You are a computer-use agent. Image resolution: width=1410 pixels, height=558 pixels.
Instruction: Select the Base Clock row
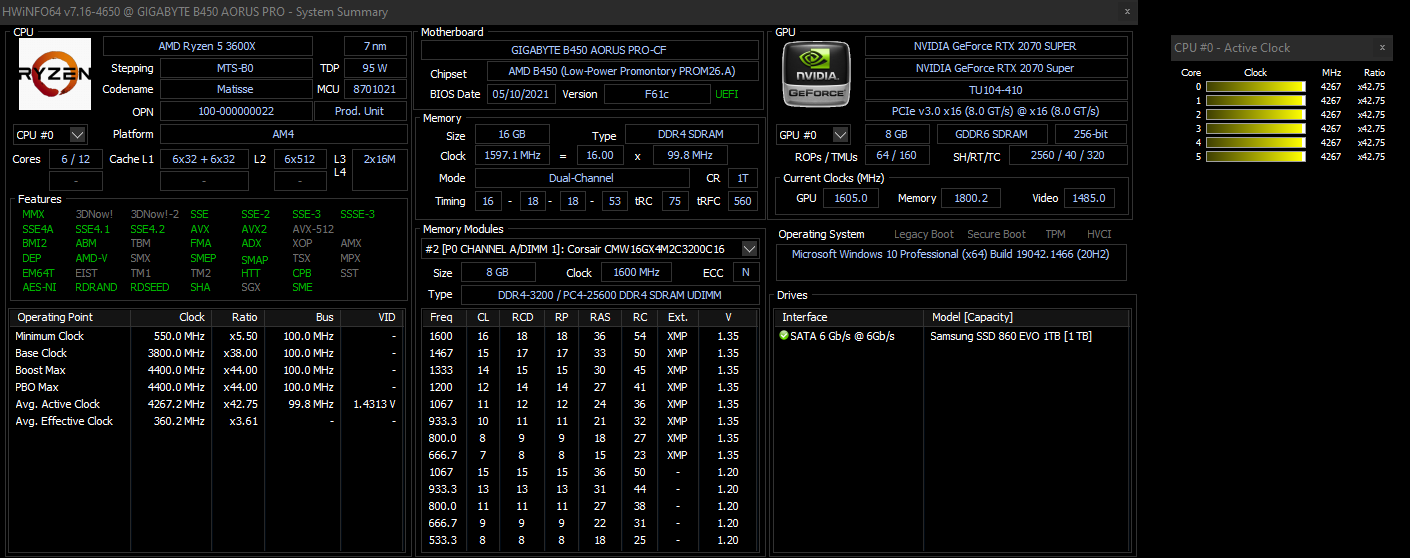pos(205,353)
